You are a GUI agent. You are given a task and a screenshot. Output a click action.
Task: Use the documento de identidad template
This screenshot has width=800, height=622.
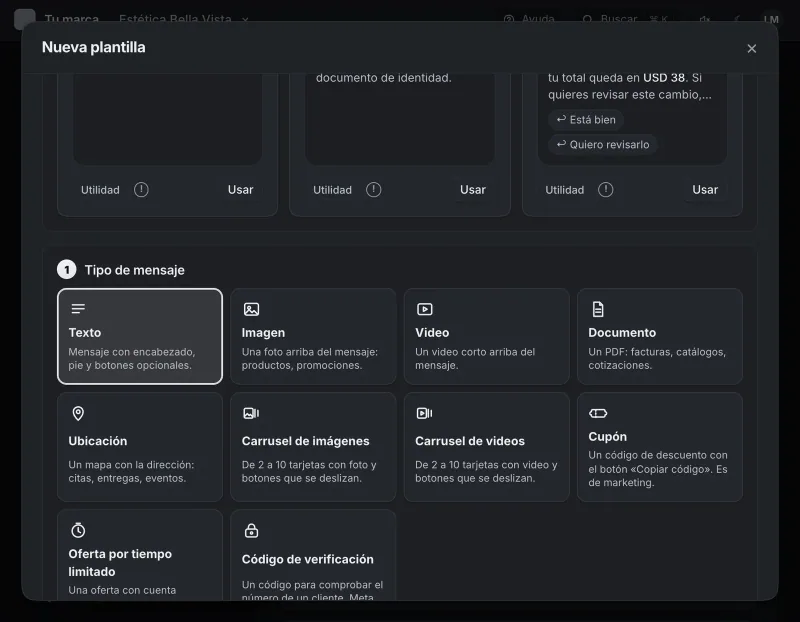[x=472, y=190]
